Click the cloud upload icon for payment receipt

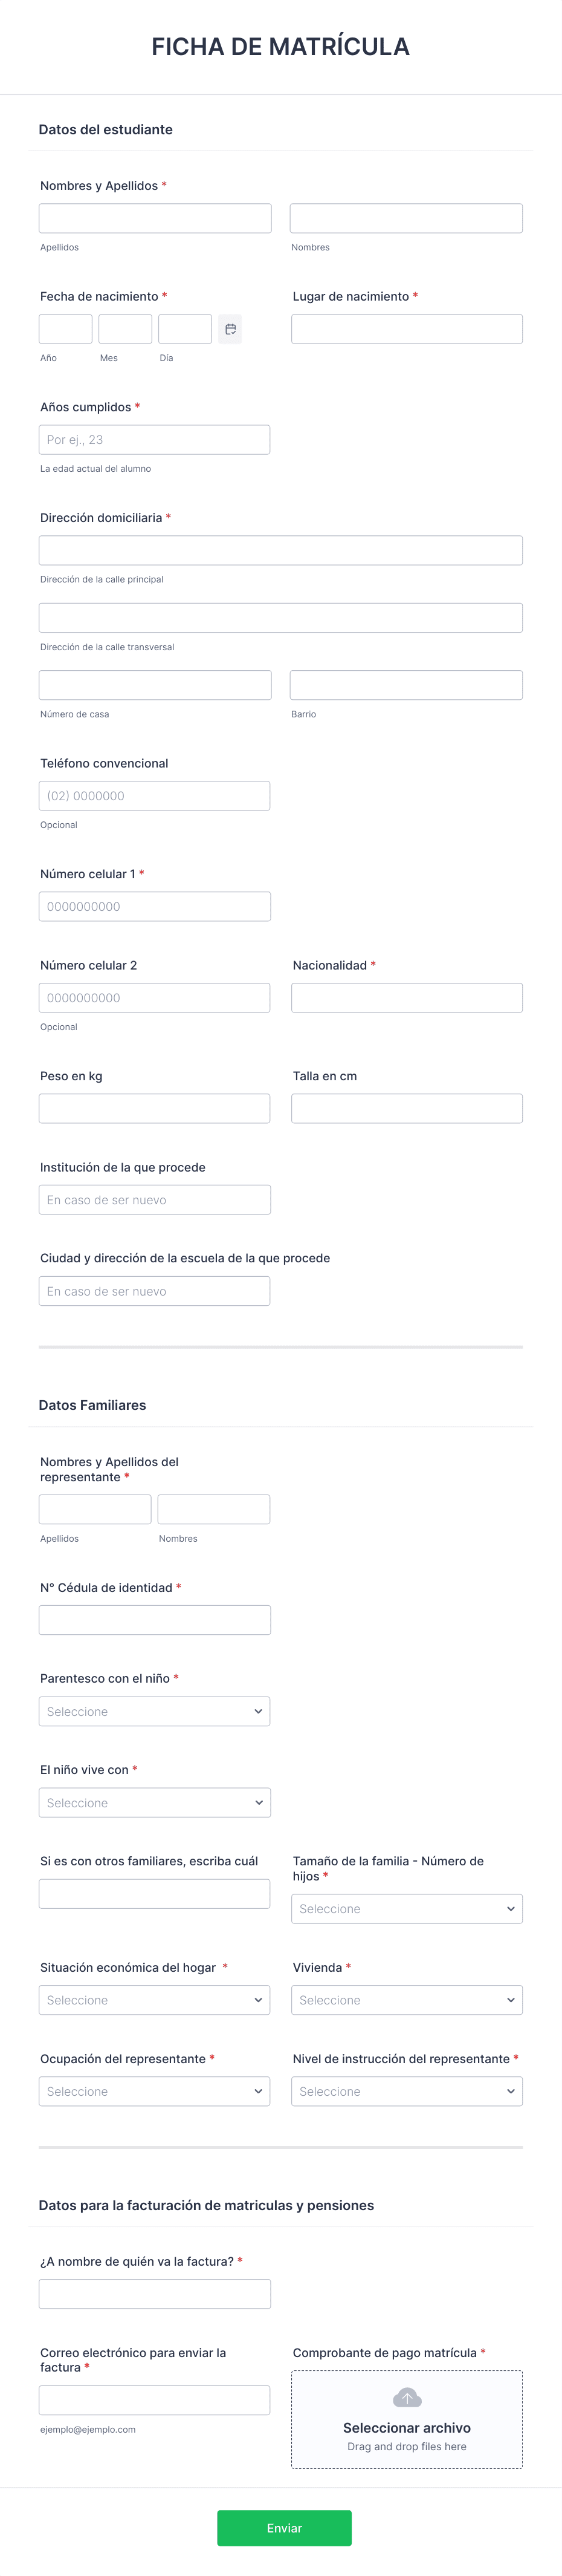pyautogui.click(x=407, y=2398)
